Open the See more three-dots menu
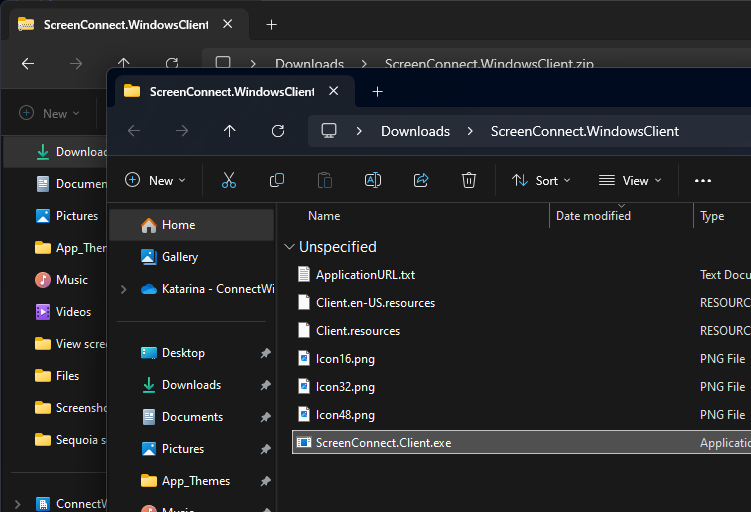The image size is (751, 512). coord(702,180)
